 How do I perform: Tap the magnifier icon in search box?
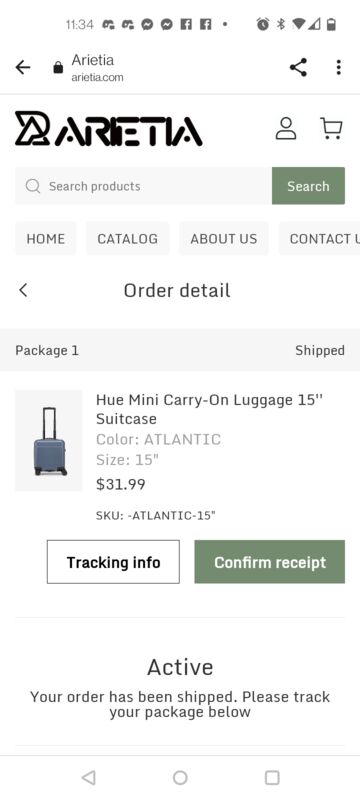(33, 186)
